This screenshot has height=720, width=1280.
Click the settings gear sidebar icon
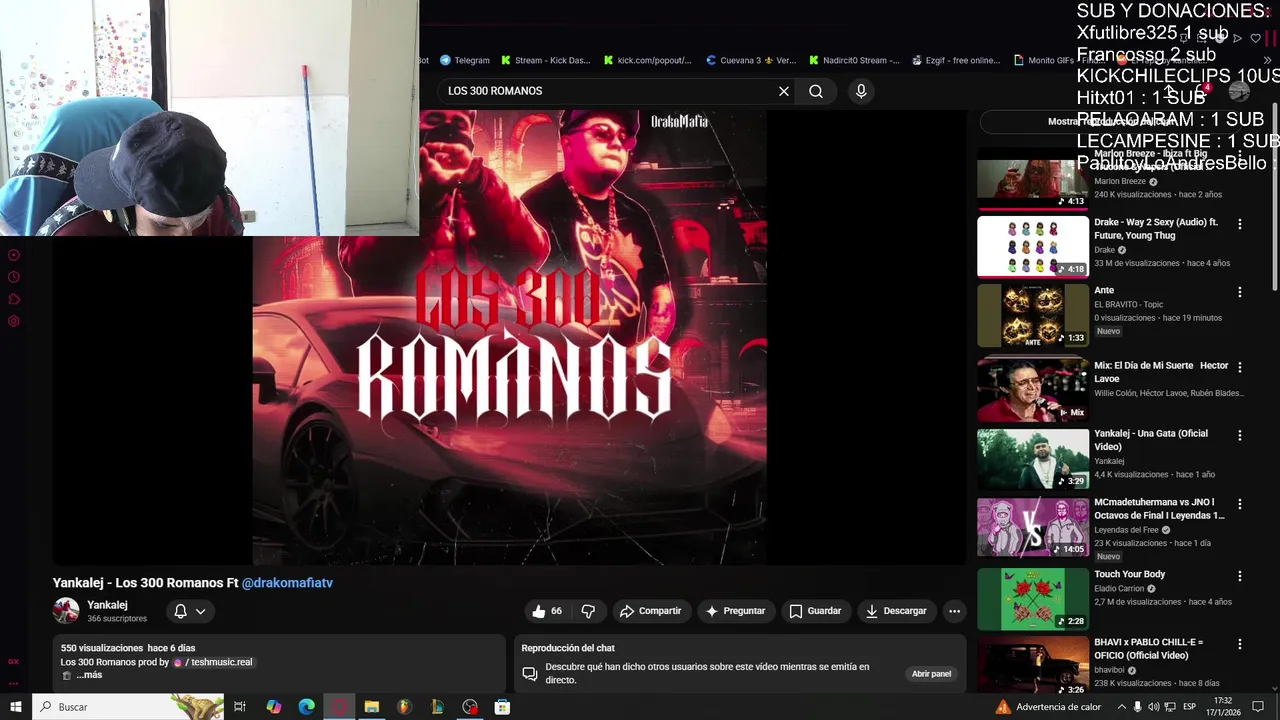click(x=14, y=321)
